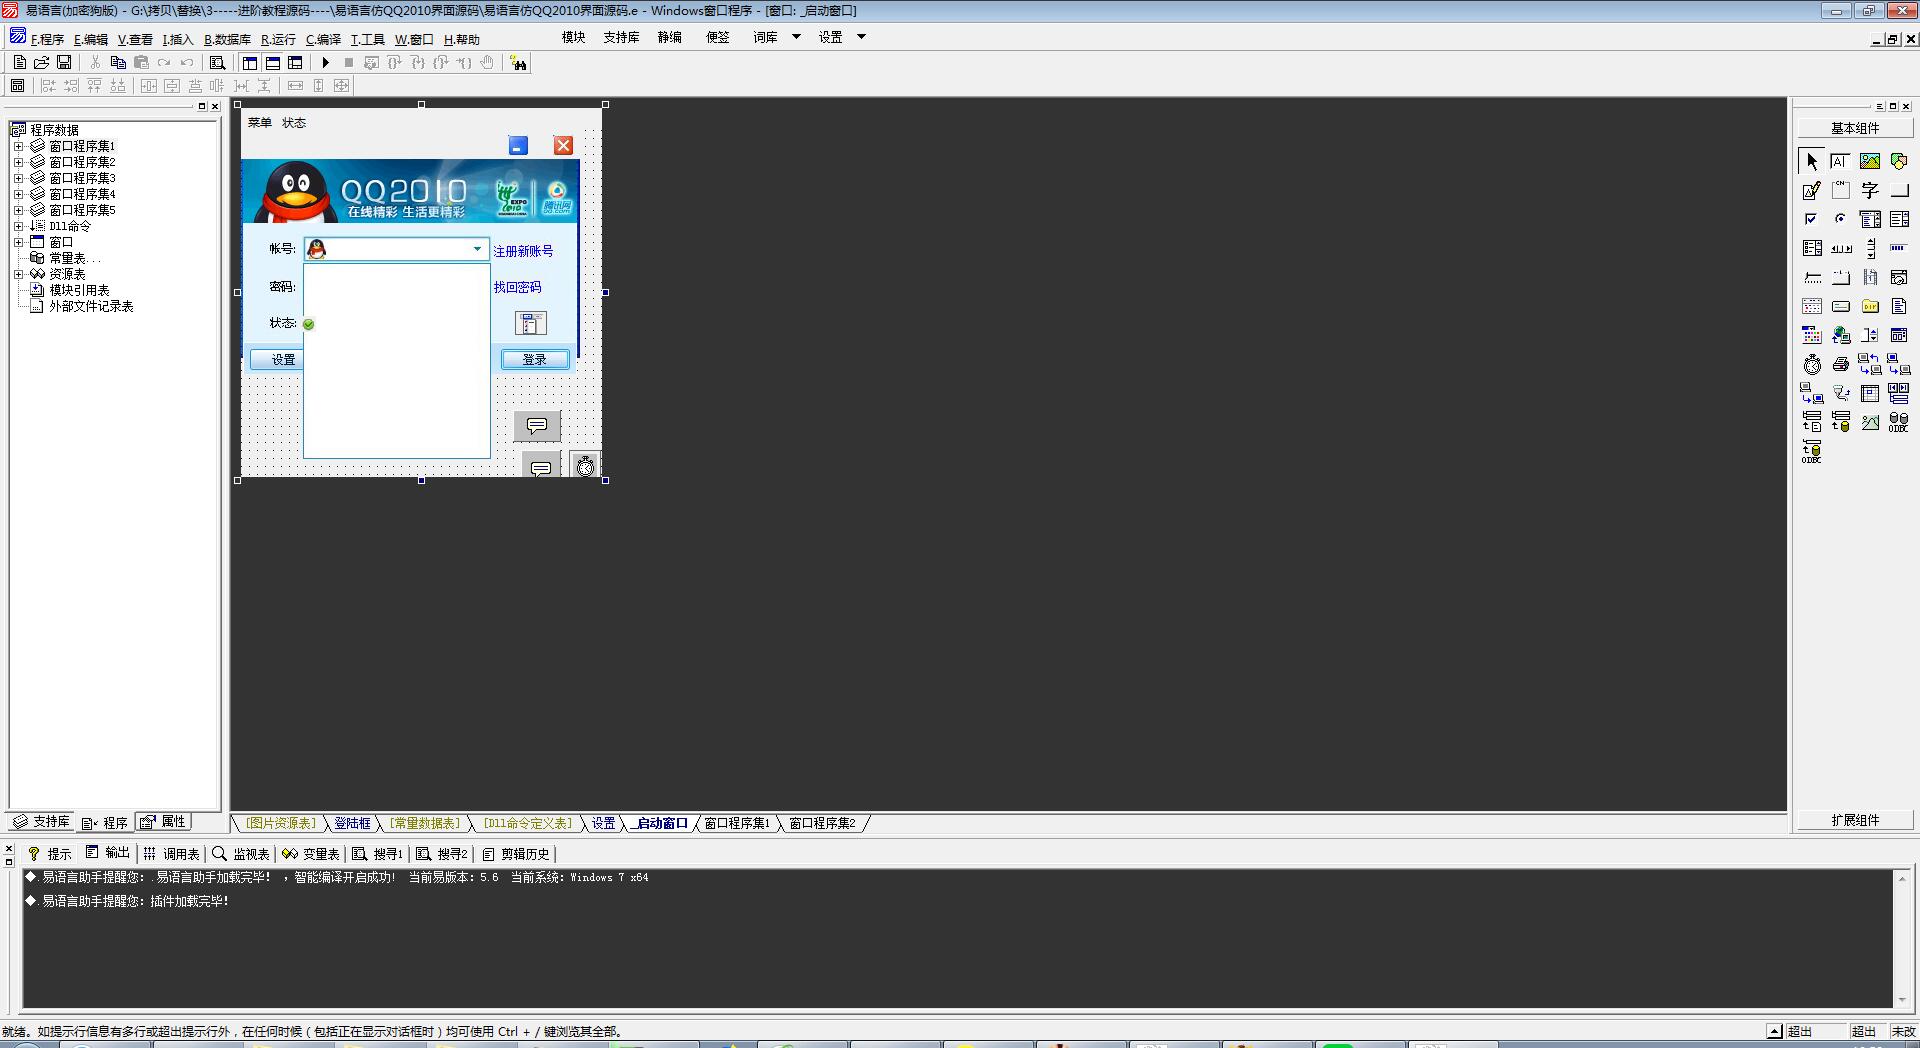Viewport: 1920px width, 1048px height.
Task: Expand the 窗口程序集3 tree node
Action: [18, 178]
